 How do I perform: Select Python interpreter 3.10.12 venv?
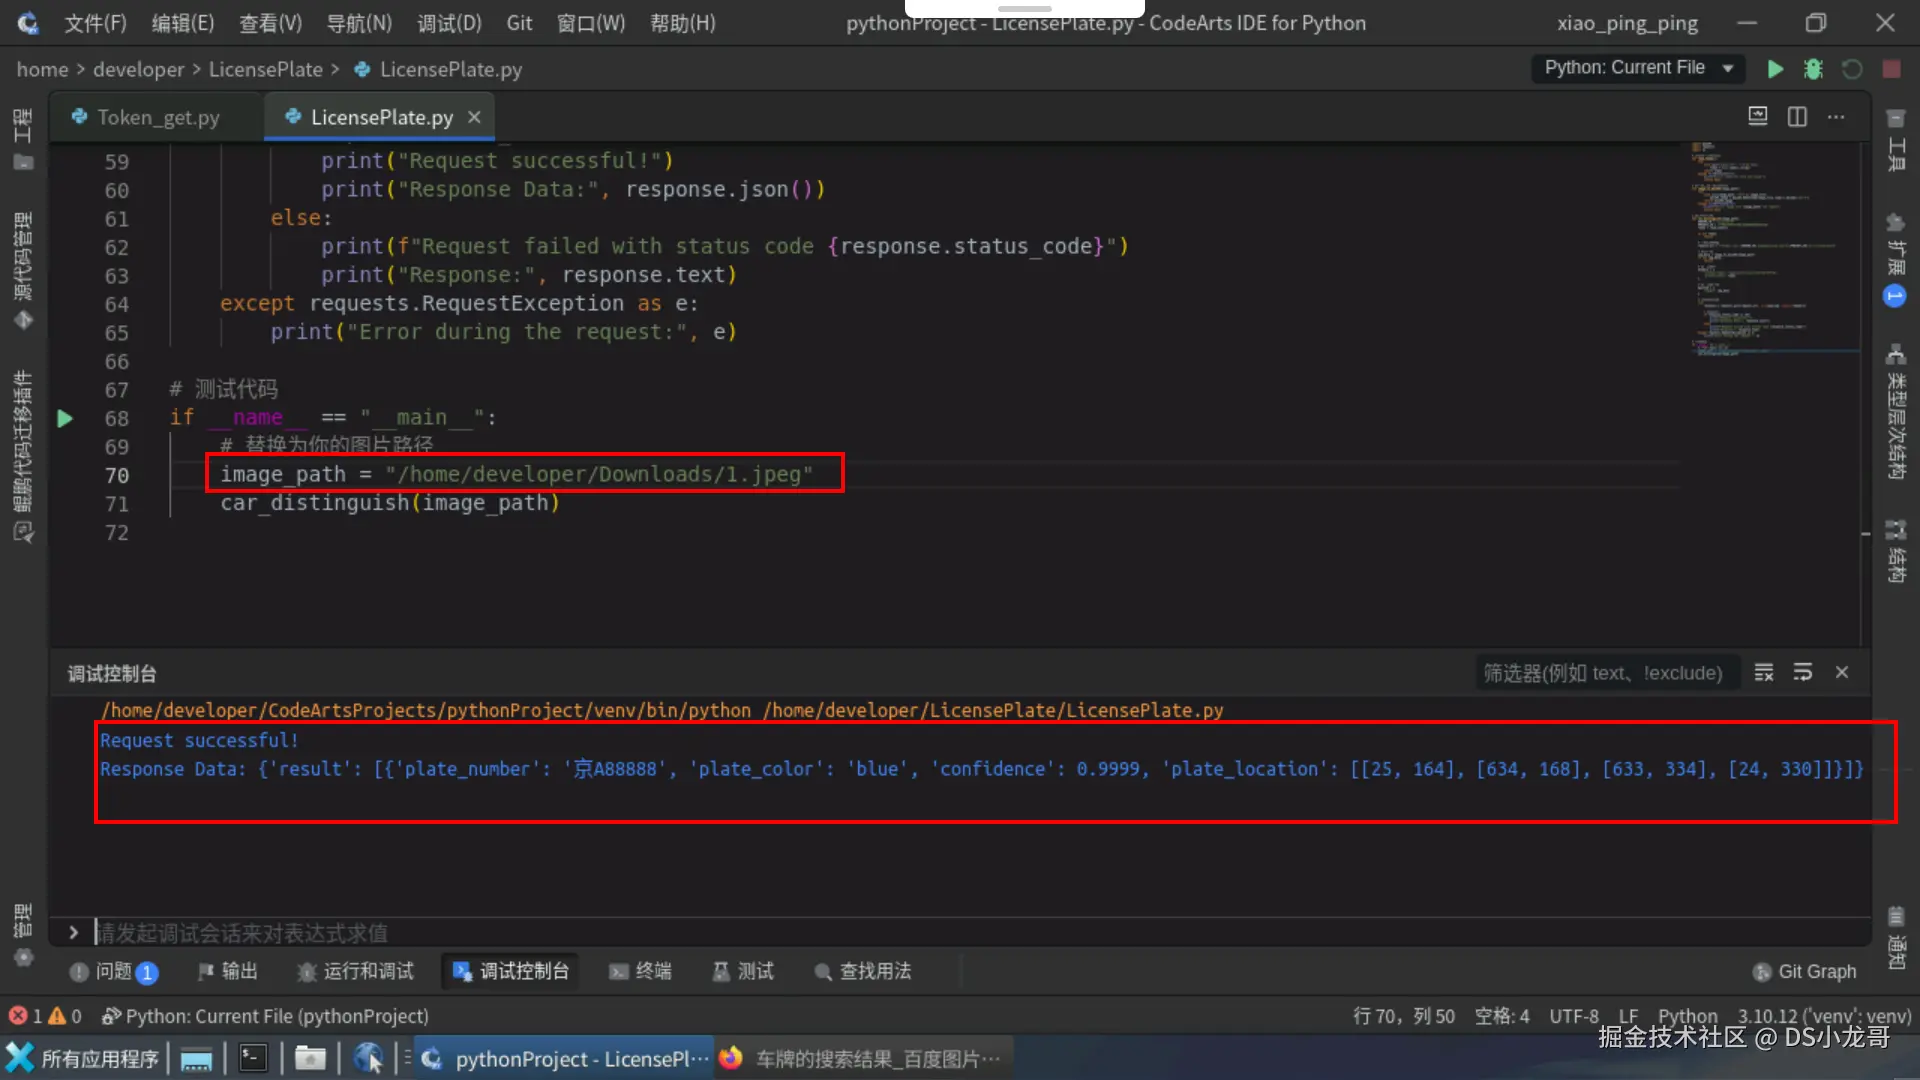[x=1823, y=1016]
